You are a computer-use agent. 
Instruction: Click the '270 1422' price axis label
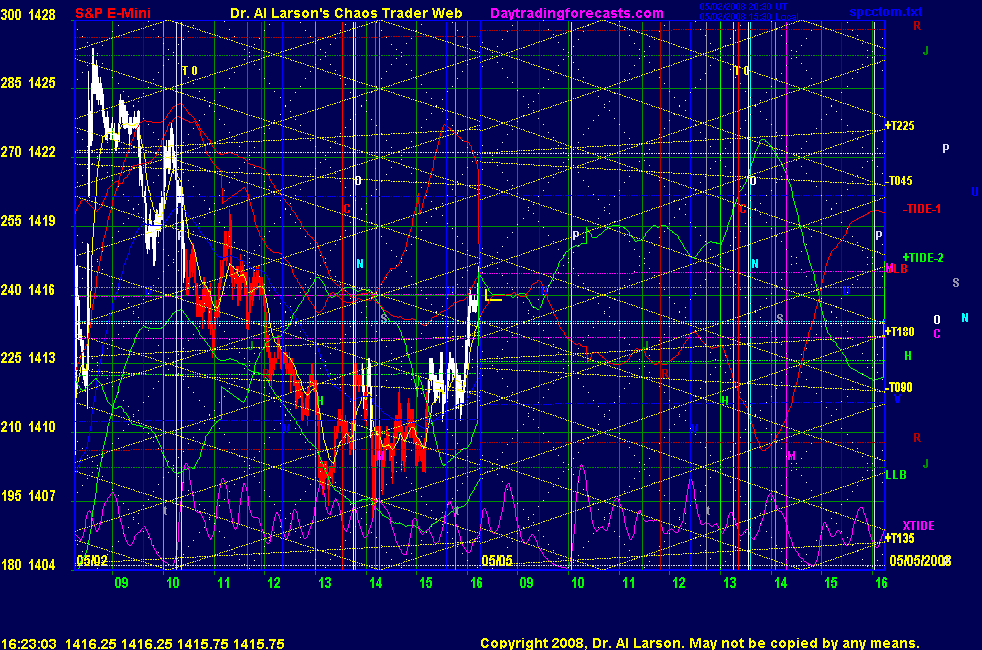tap(28, 152)
